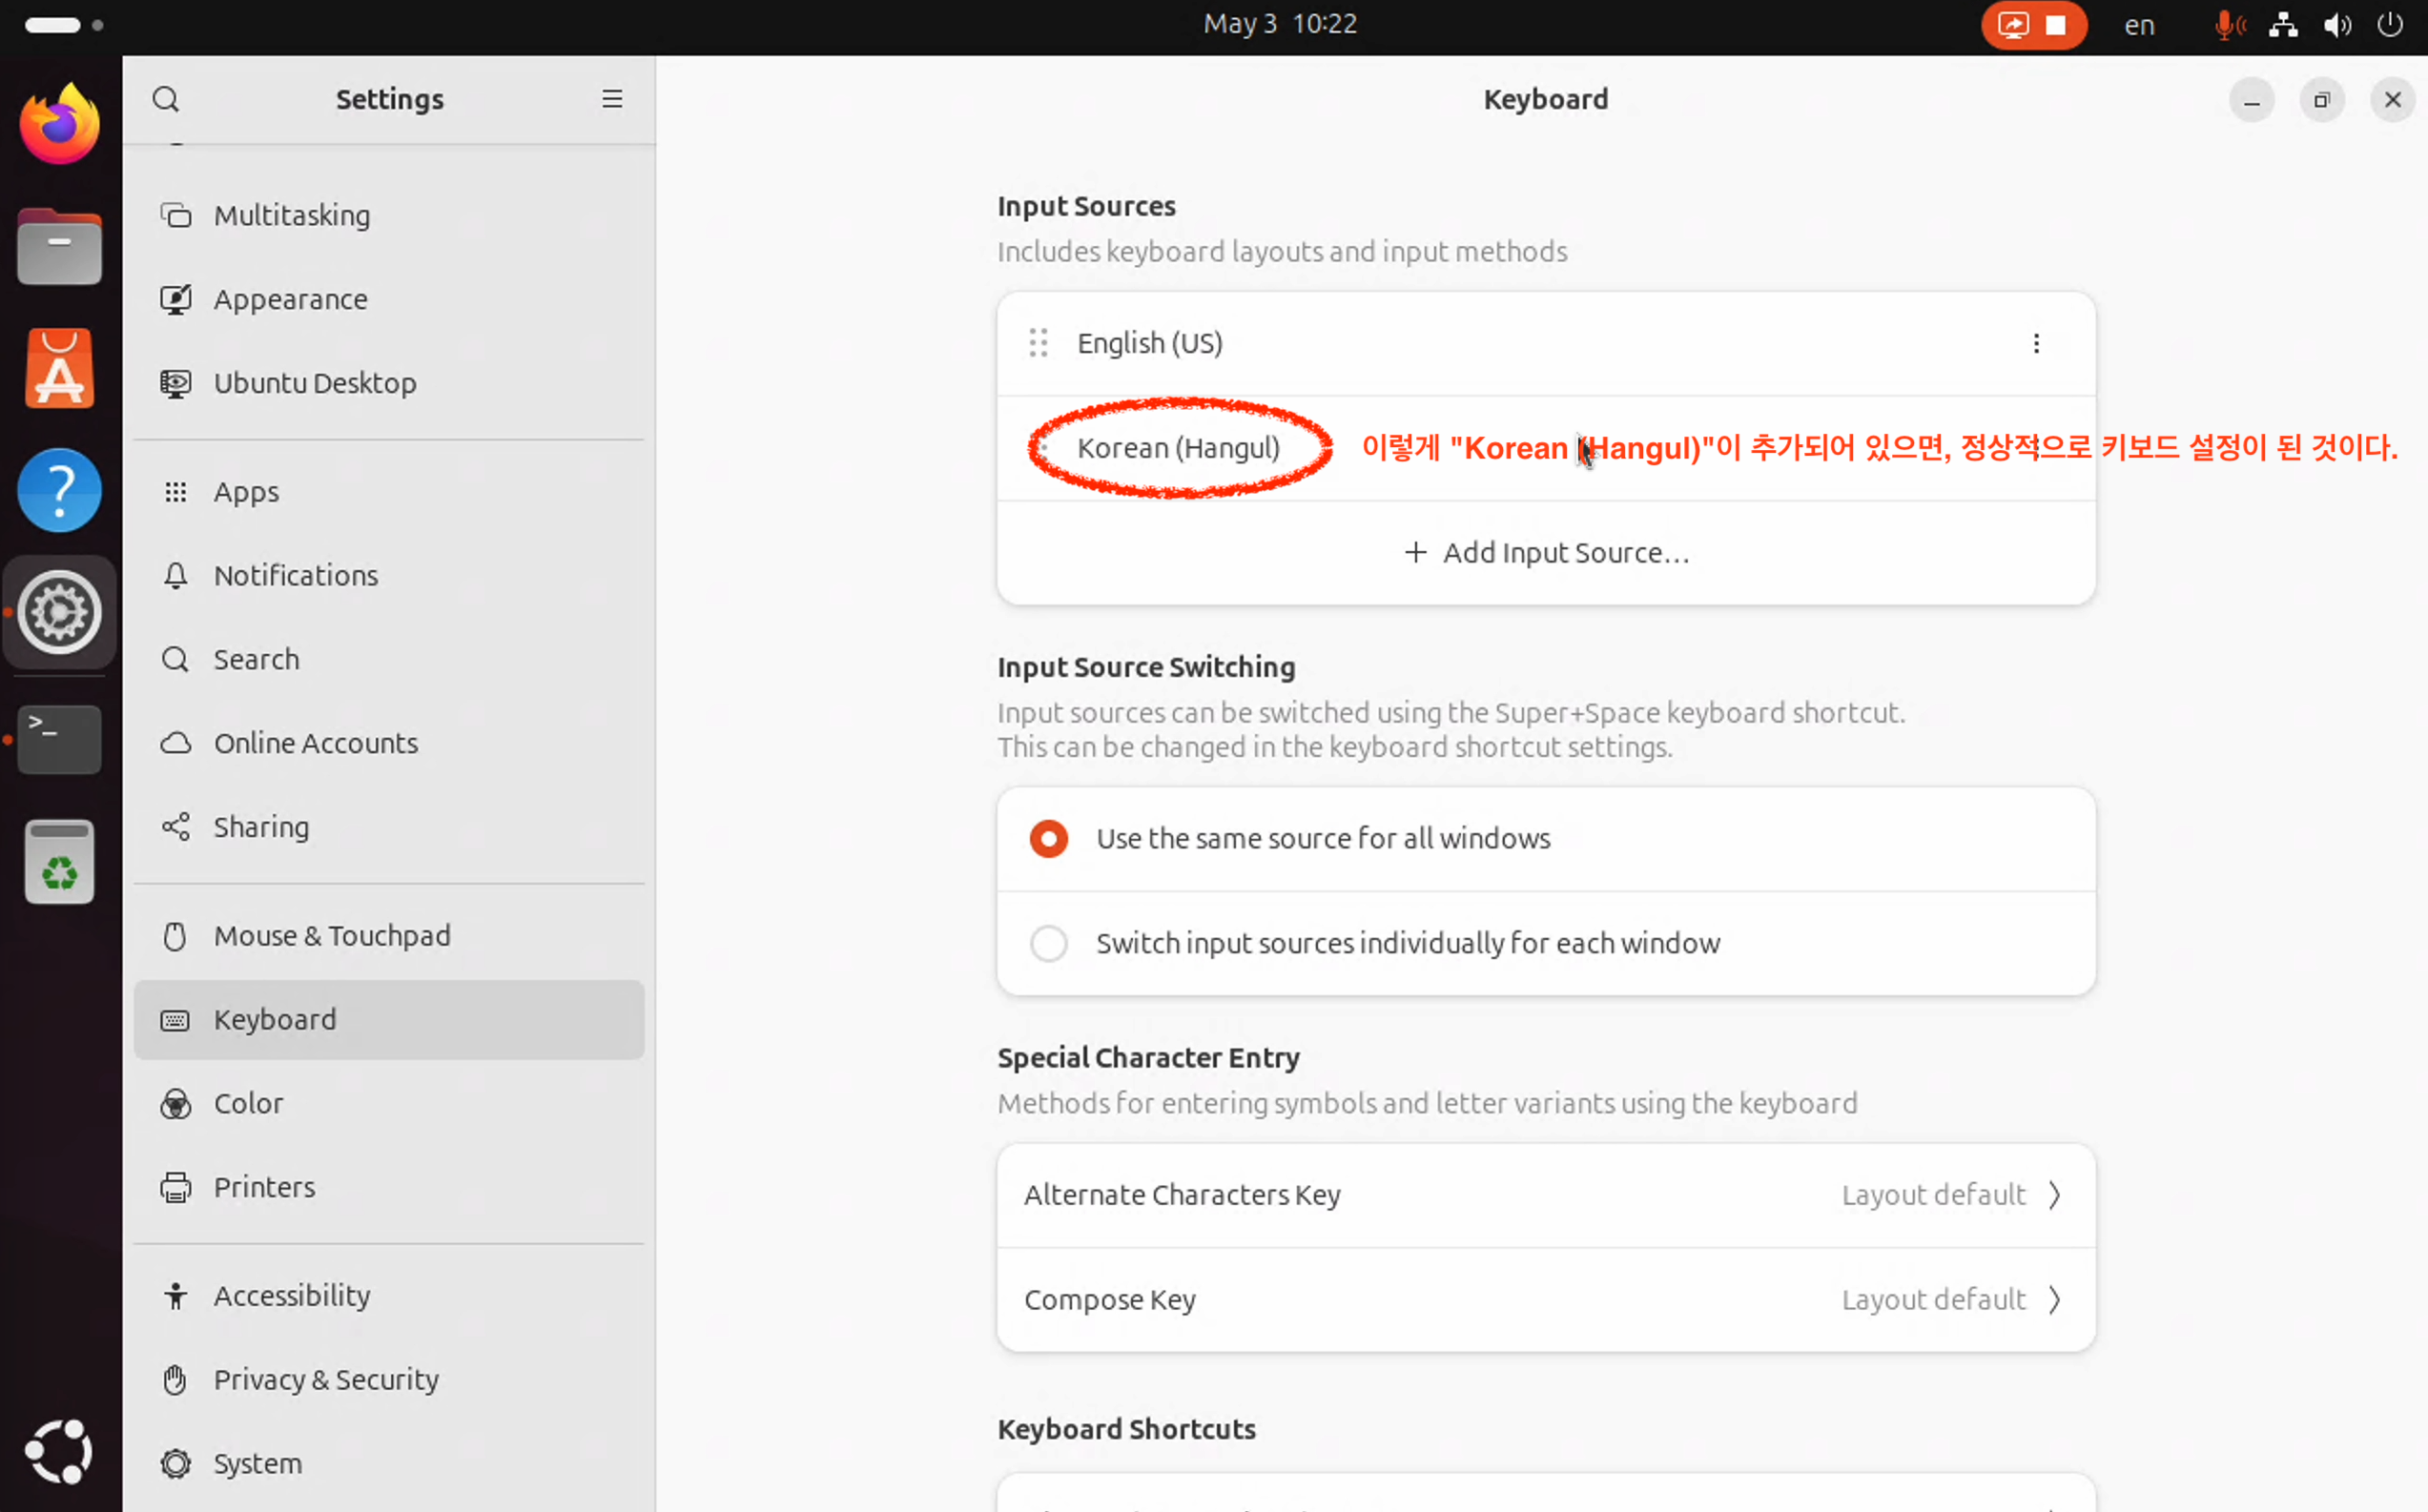Launch Firefox from the dock
This screenshot has width=2428, height=1512.
(60, 124)
